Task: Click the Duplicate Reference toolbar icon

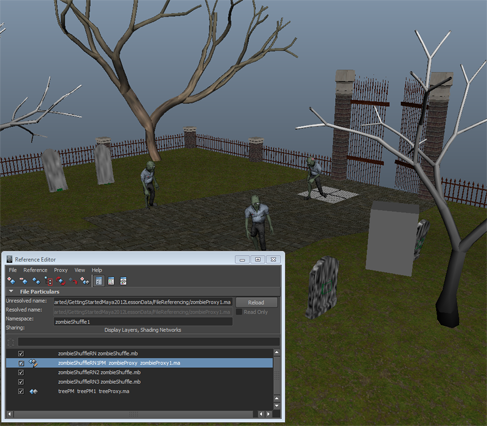Action: [36, 281]
